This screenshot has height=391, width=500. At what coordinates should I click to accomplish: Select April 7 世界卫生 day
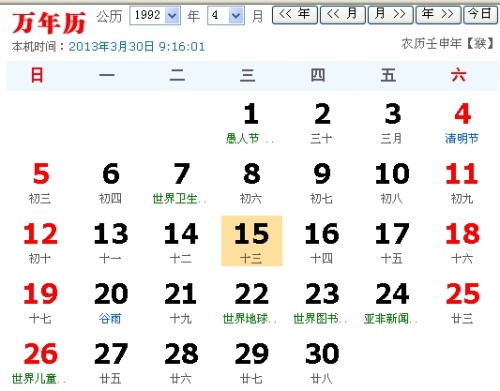pos(181,183)
